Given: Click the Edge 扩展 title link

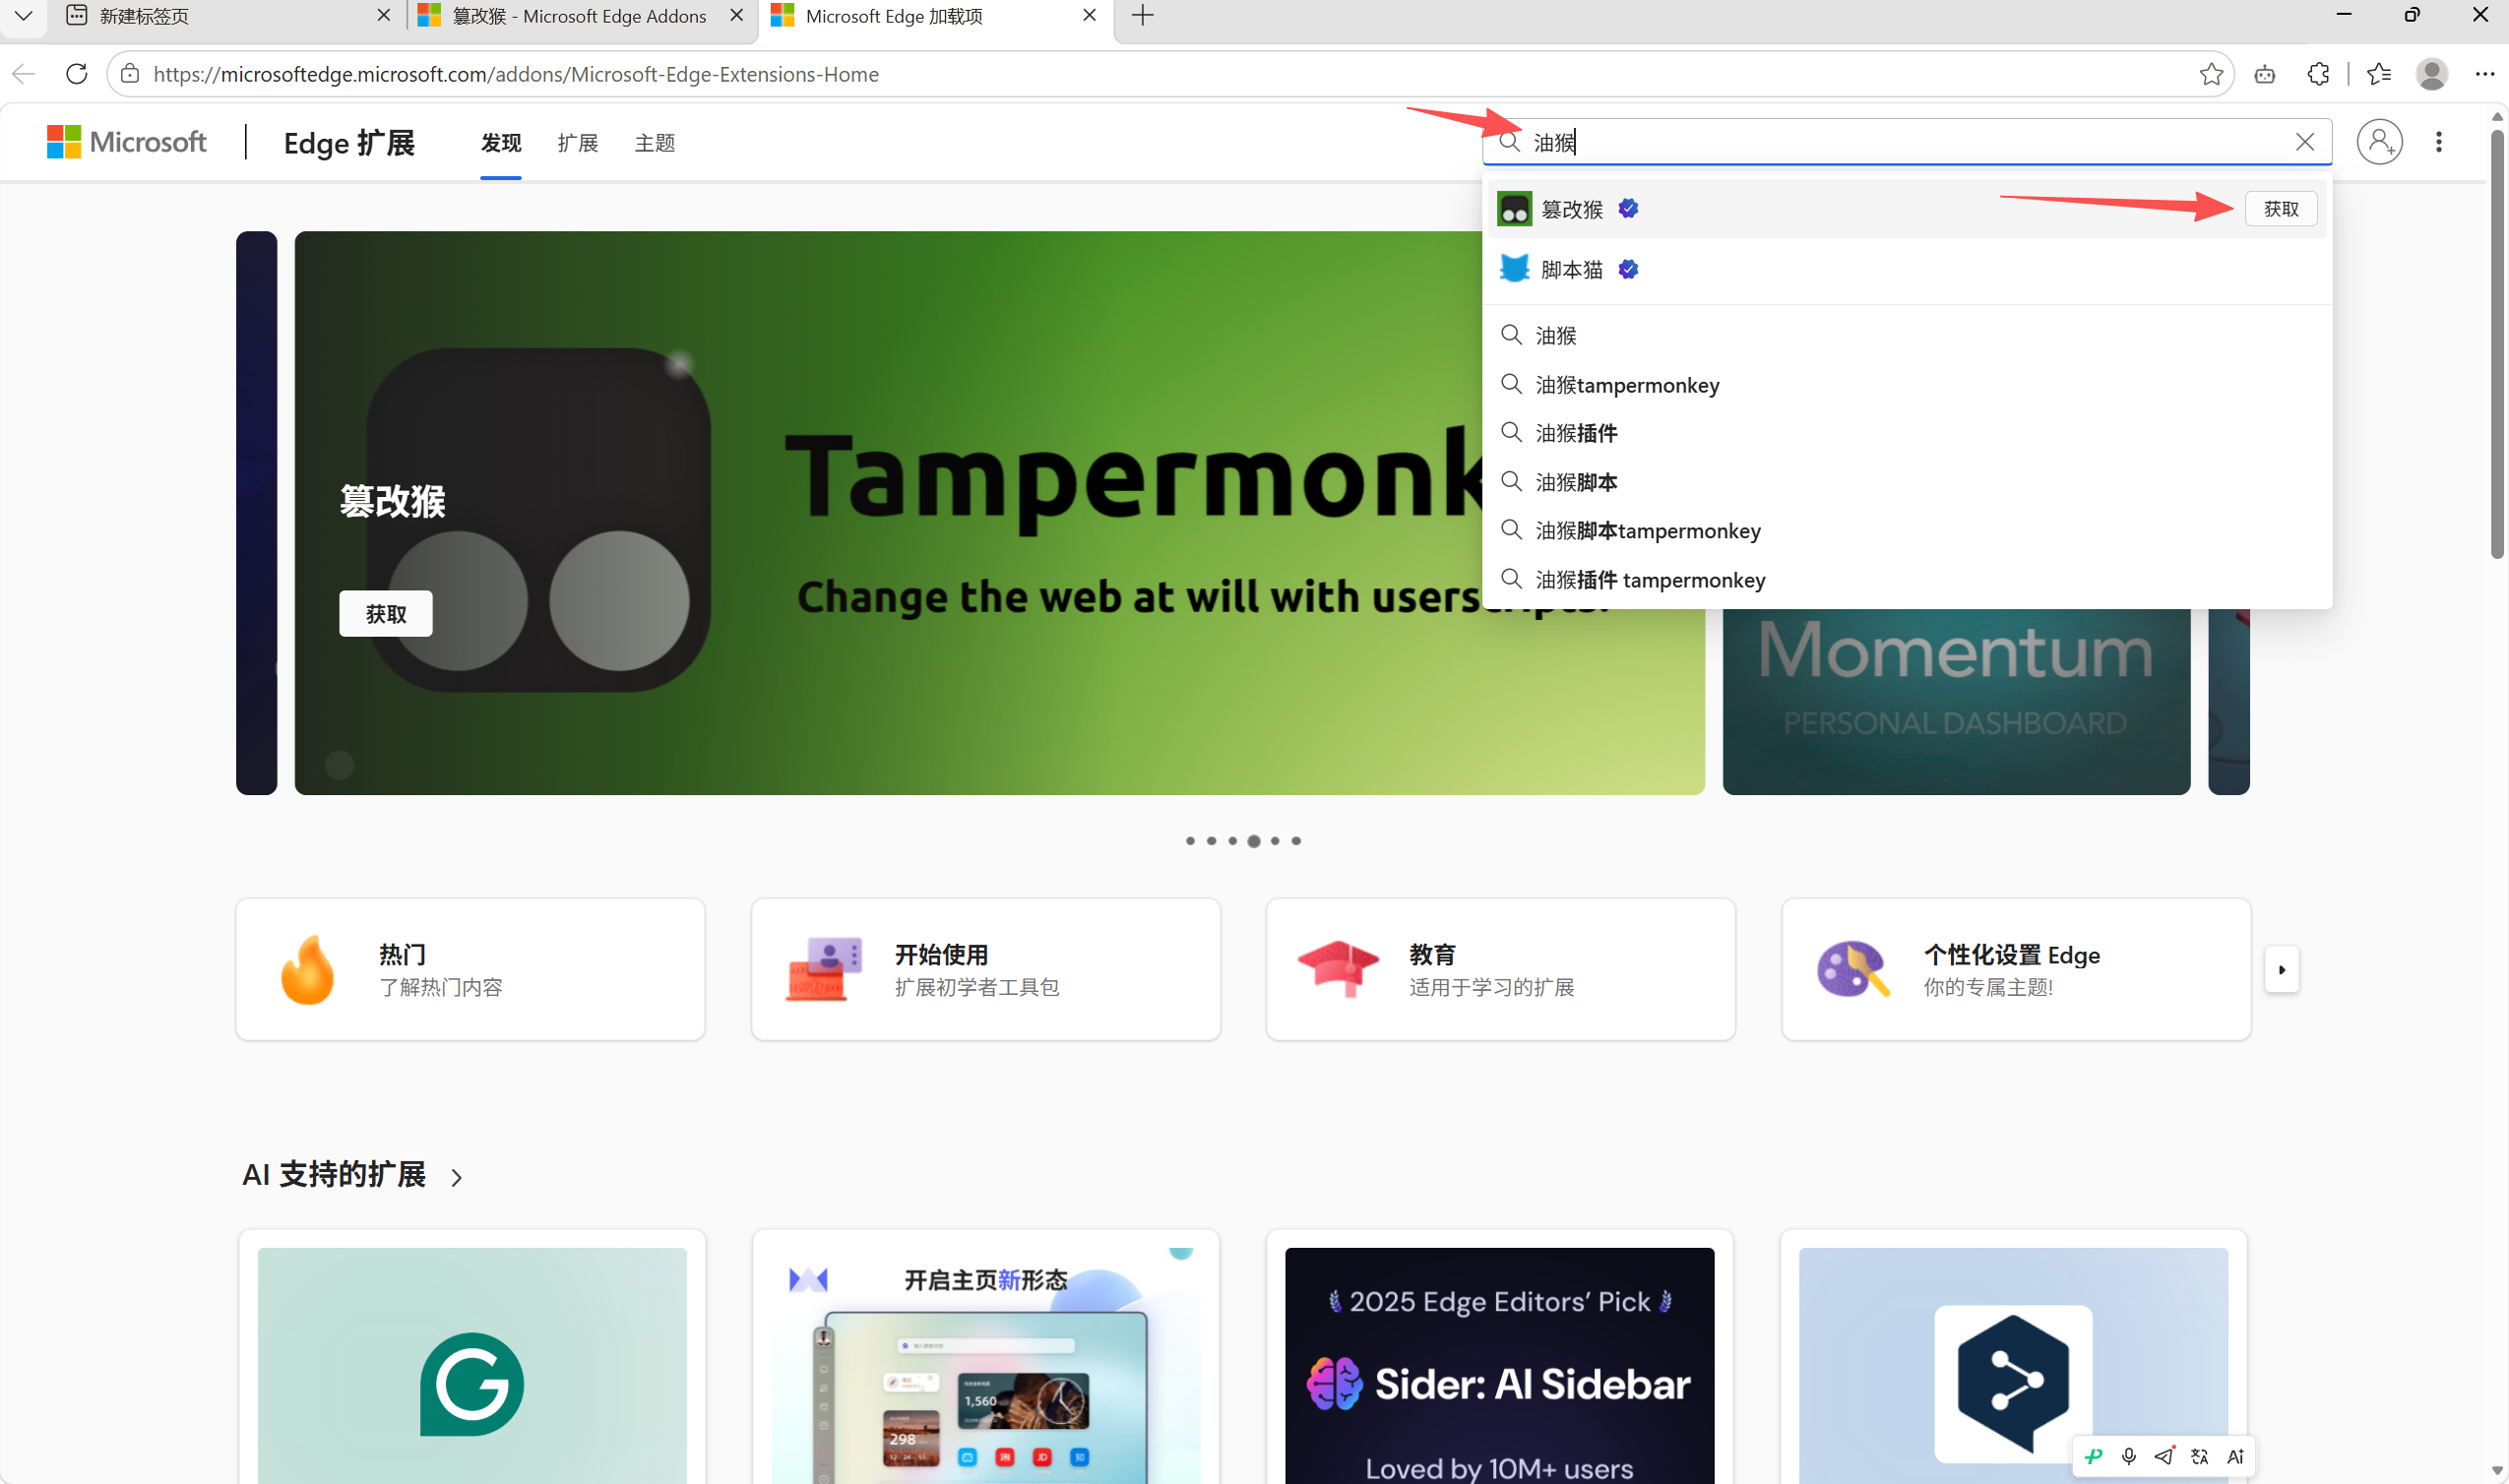Looking at the screenshot, I should [349, 143].
